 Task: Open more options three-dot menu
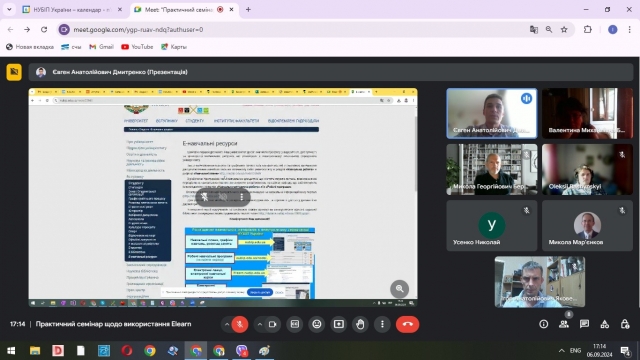[x=382, y=324]
